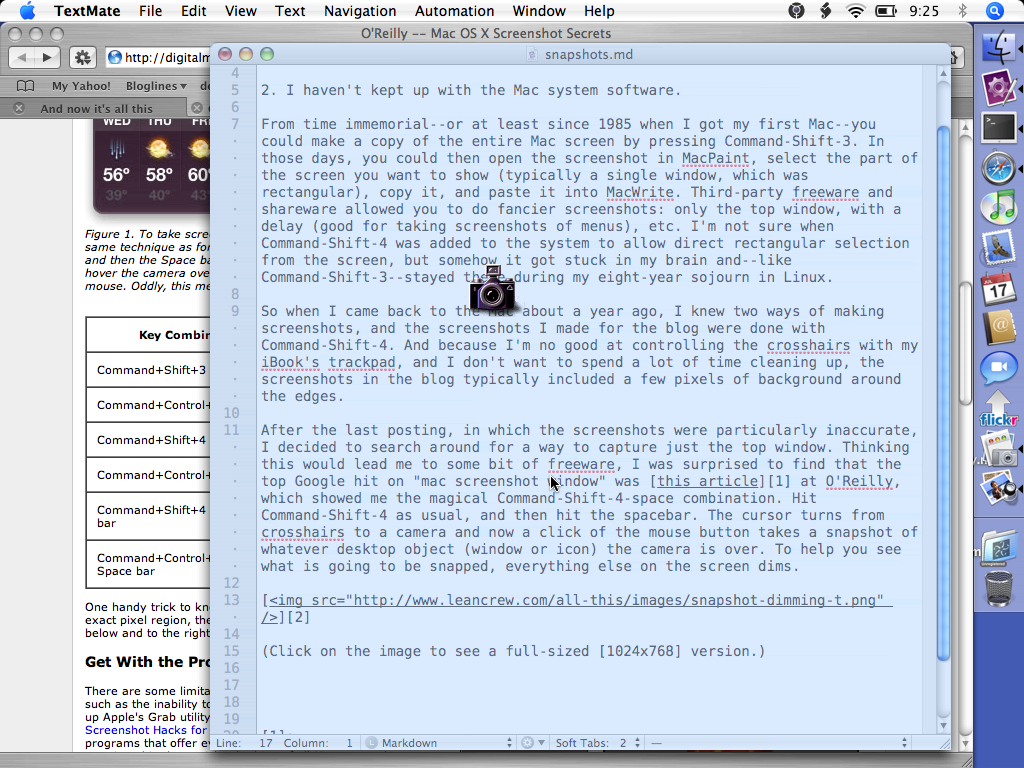Open the Window menu

(x=539, y=11)
